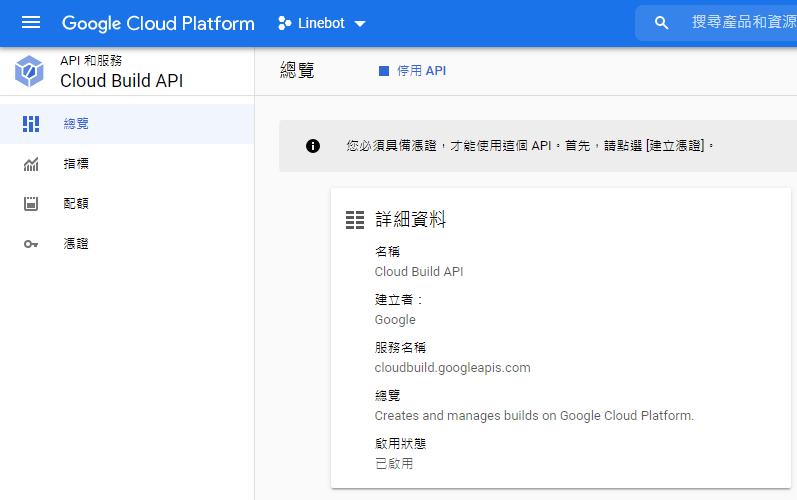Screen dimensions: 797x500
Task: Click the blue stop square icon
Action: click(384, 71)
